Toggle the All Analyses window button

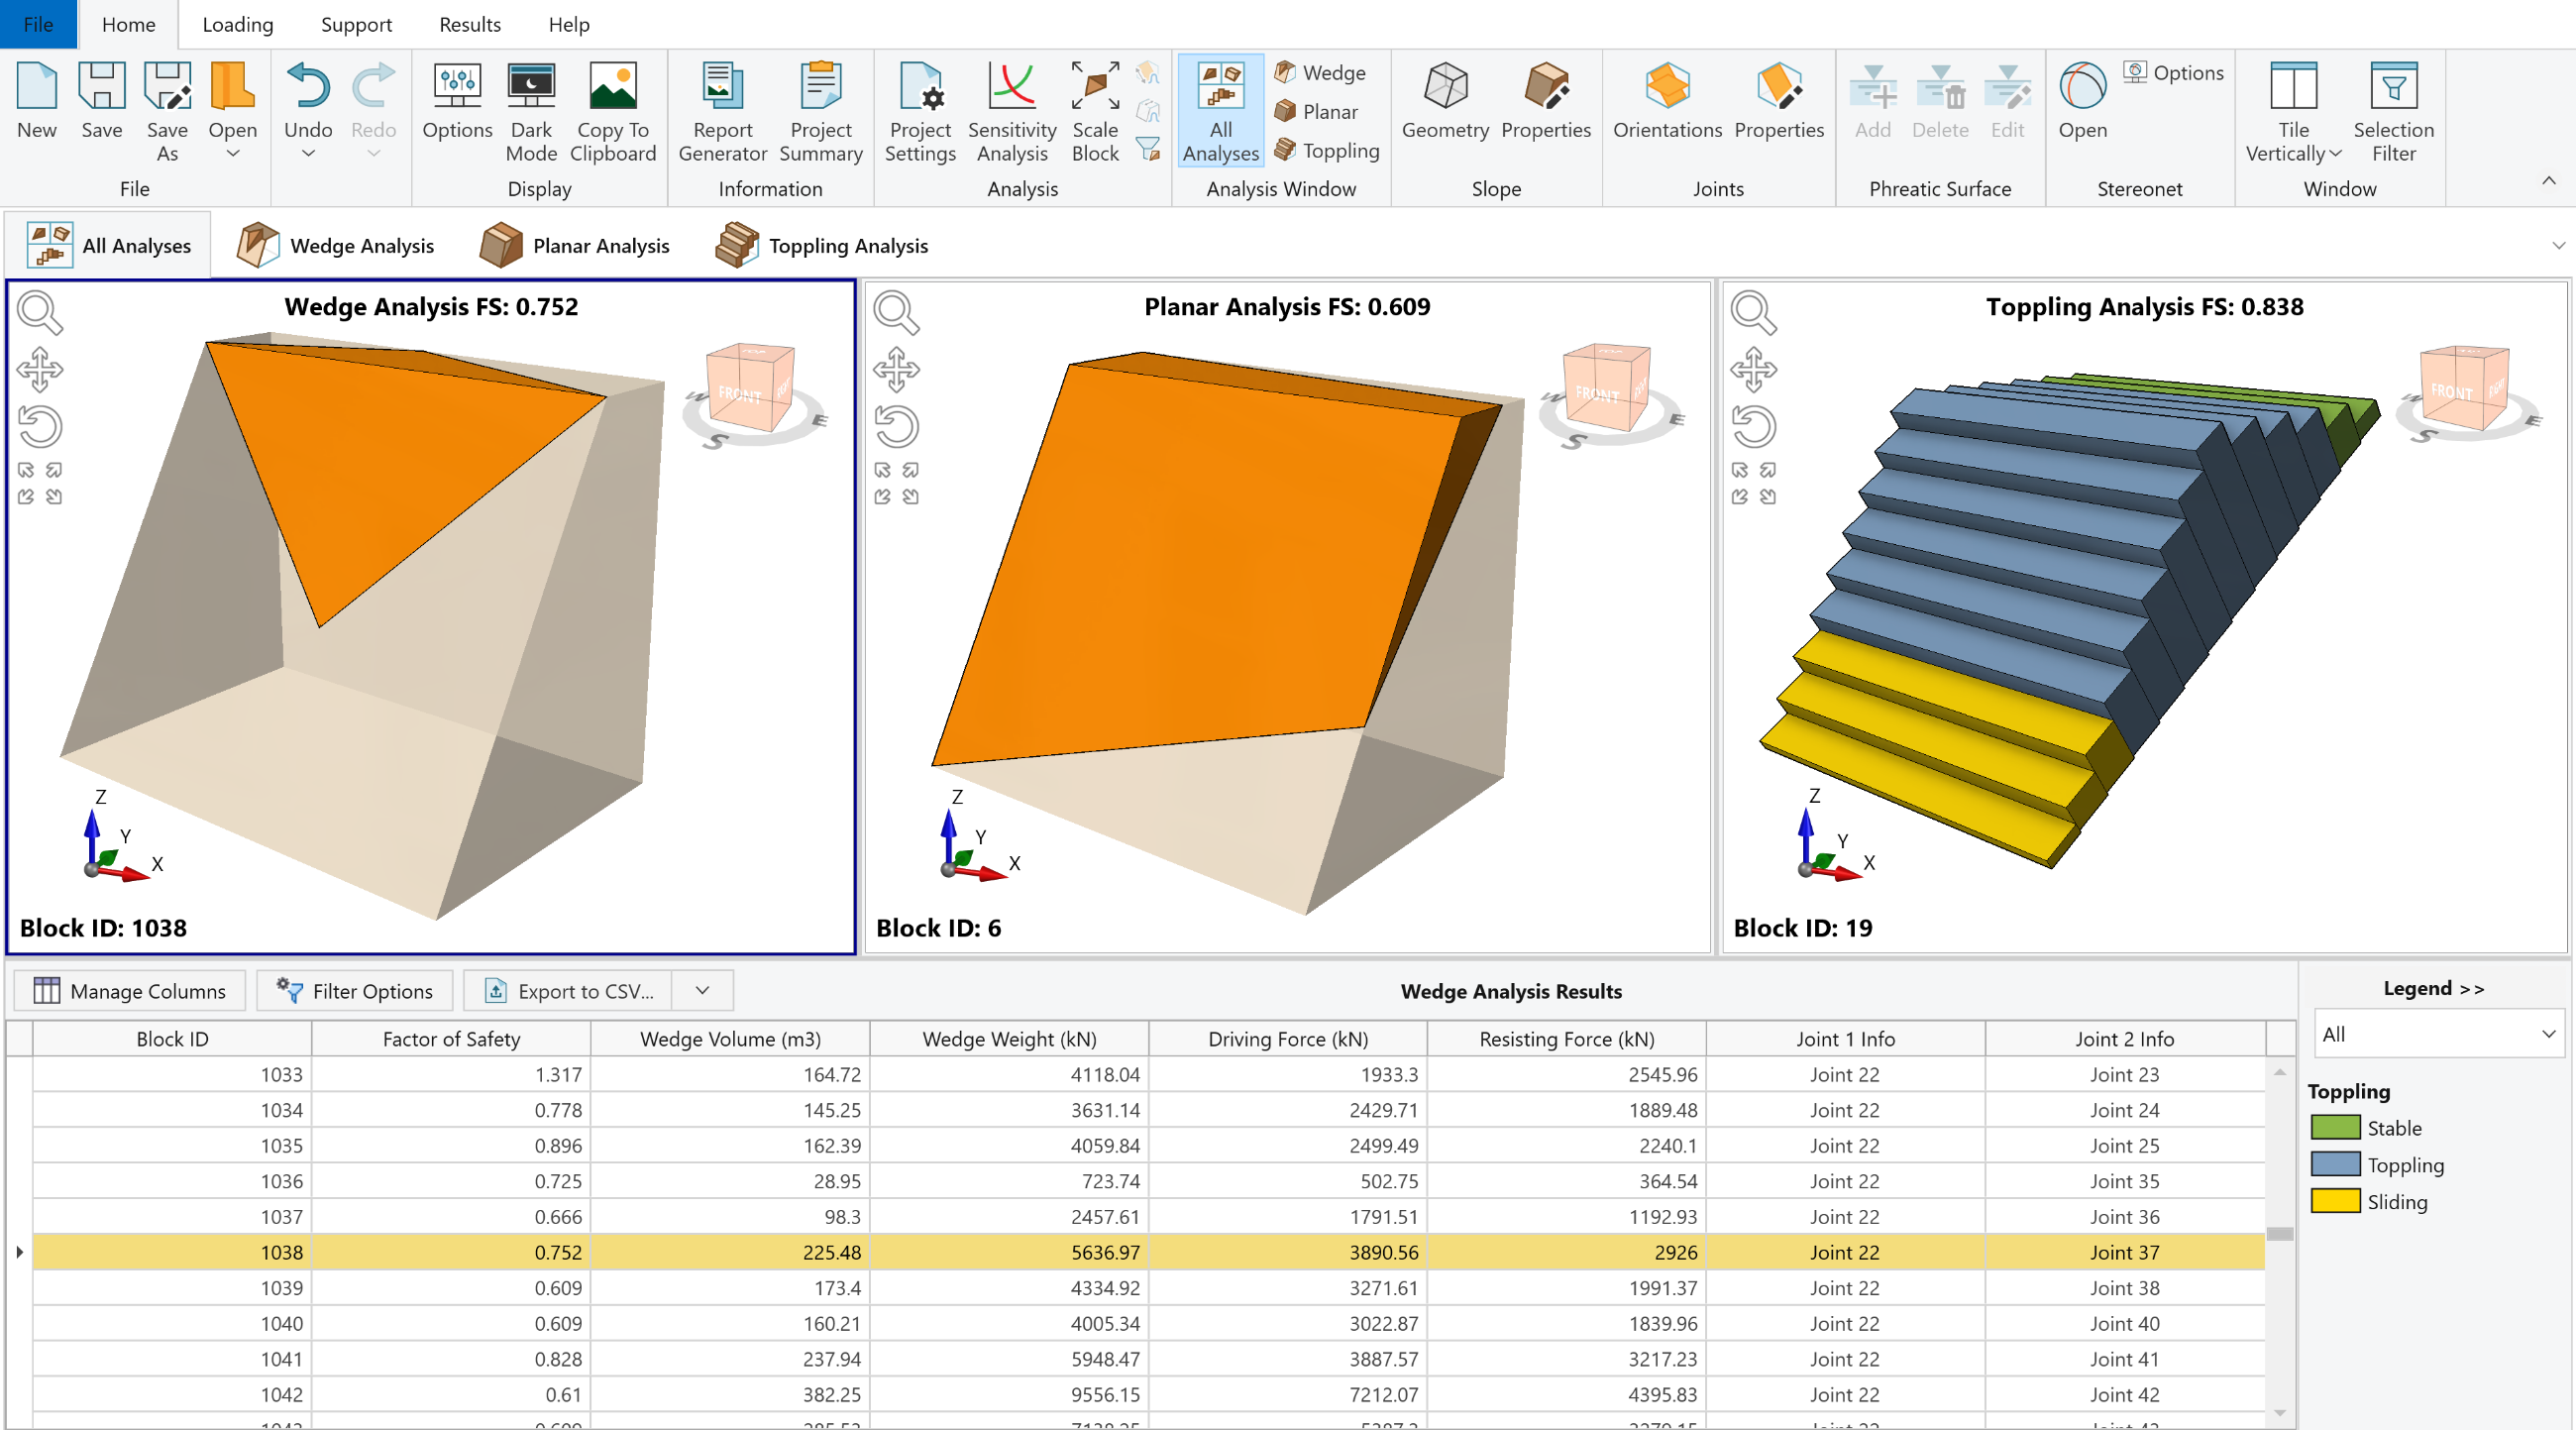coord(1220,110)
